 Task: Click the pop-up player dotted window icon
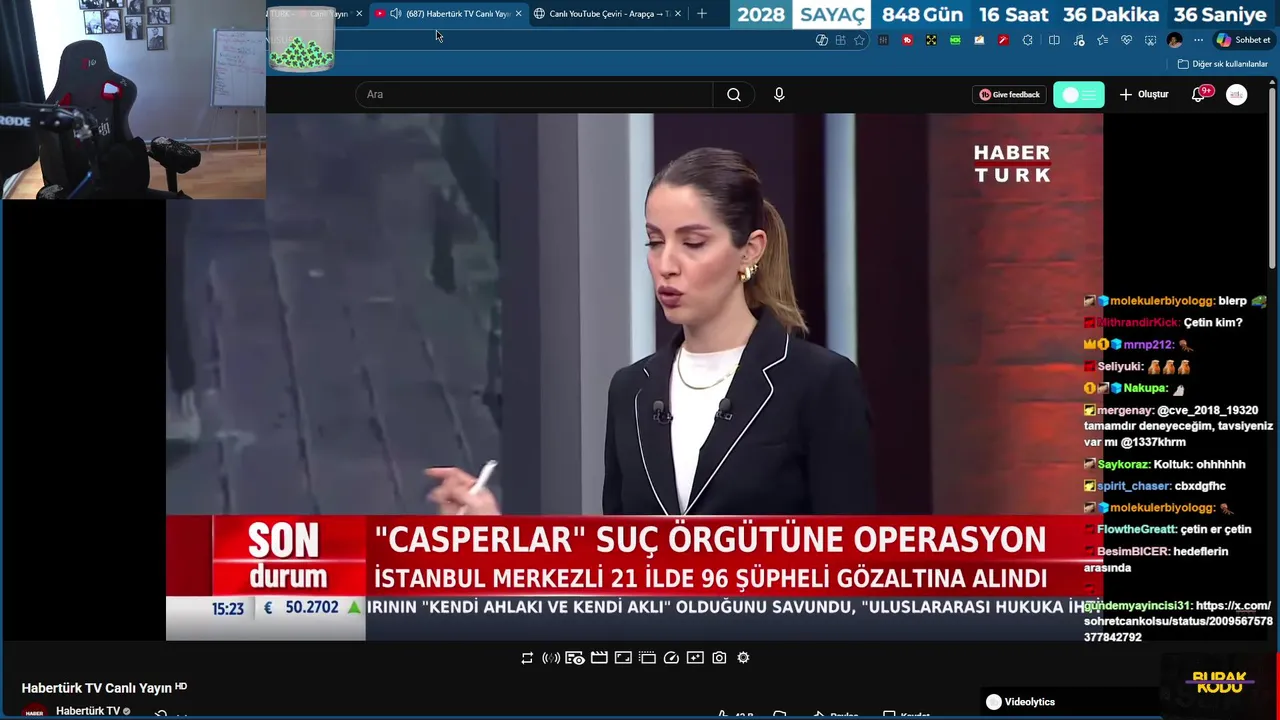point(647,658)
